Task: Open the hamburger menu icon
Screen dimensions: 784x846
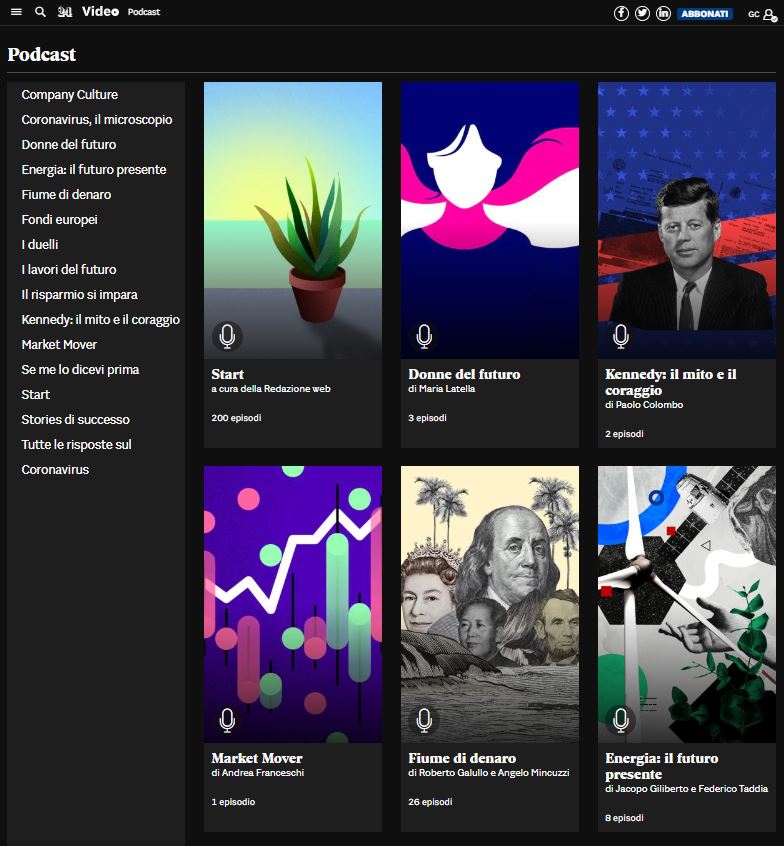Action: tap(16, 12)
